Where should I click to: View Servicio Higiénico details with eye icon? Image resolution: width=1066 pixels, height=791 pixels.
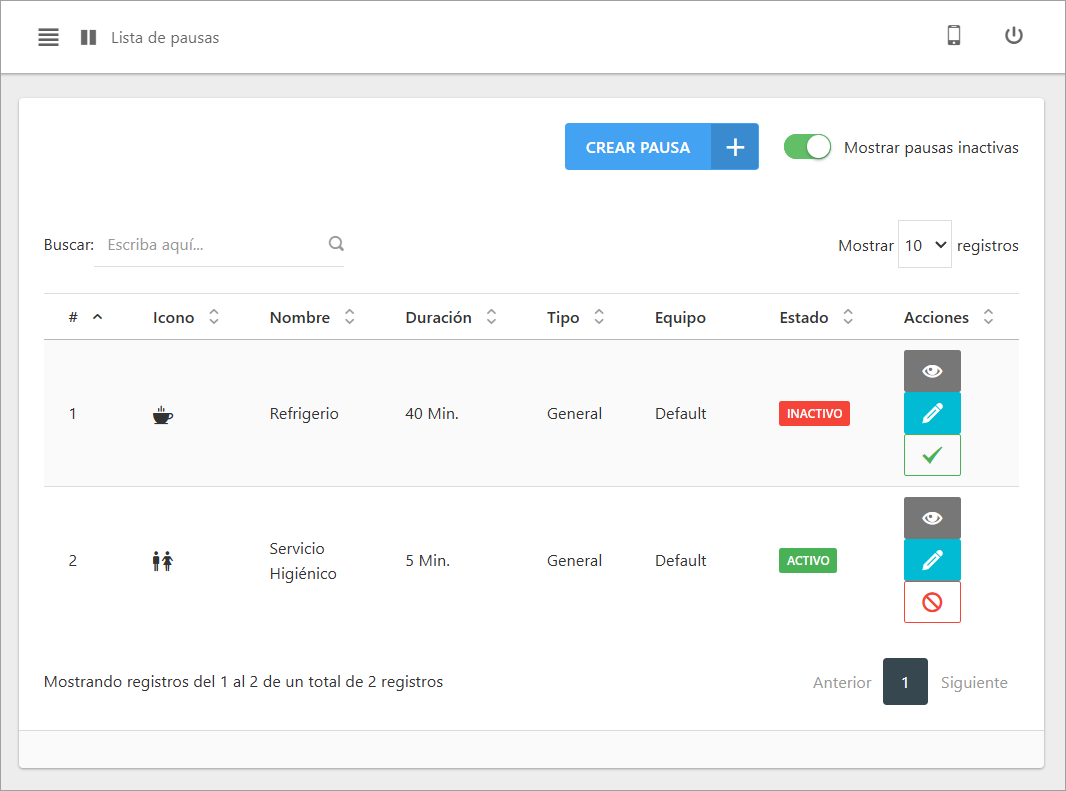point(932,518)
